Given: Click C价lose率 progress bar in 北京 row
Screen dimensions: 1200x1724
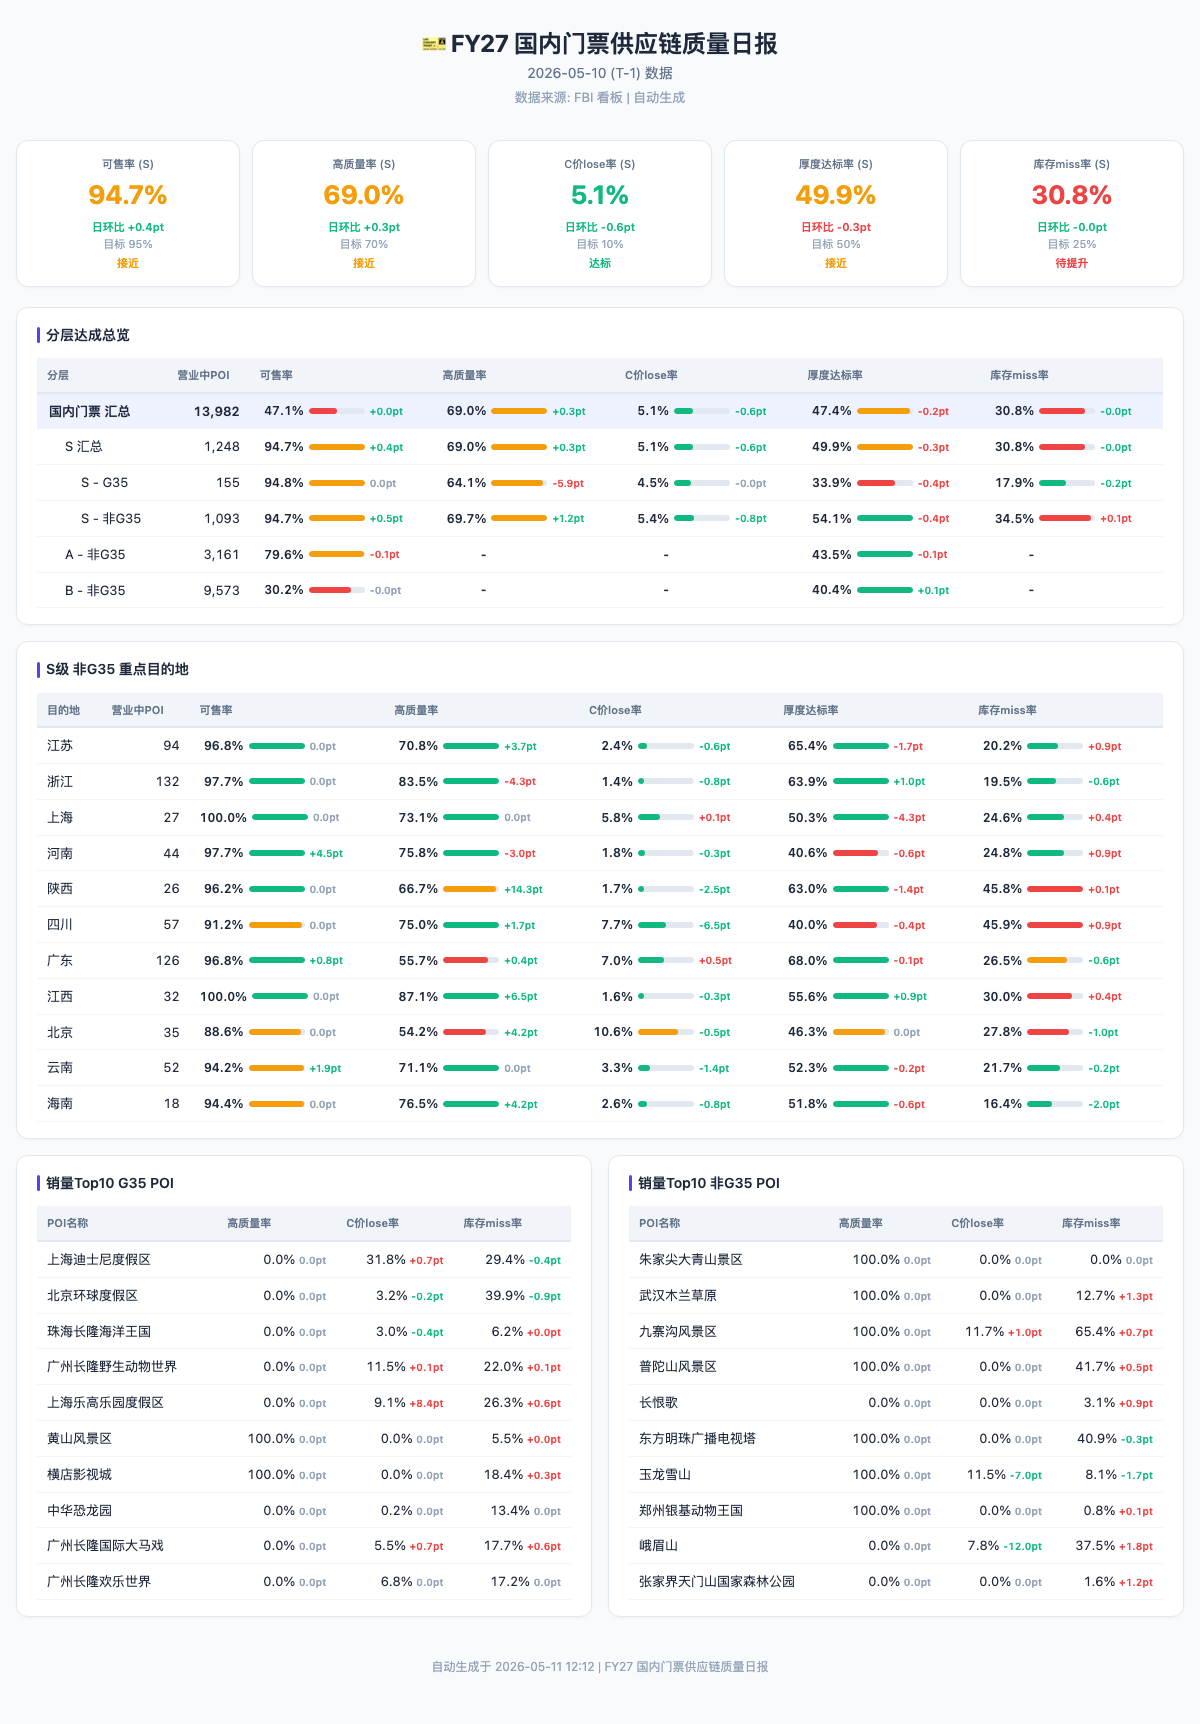Looking at the screenshot, I should 666,1032.
